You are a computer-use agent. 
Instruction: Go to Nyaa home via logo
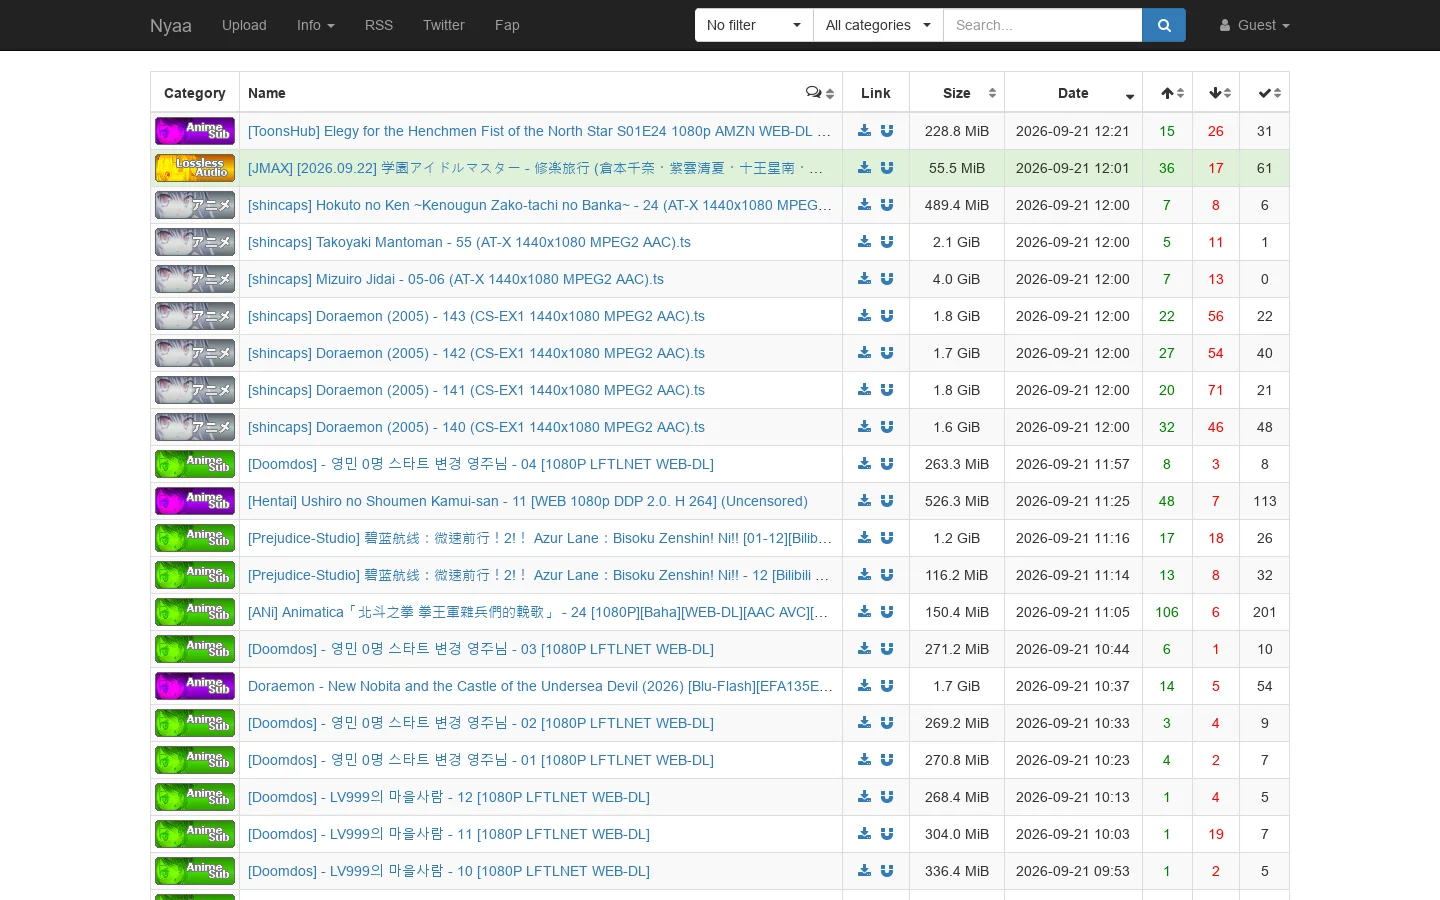tap(171, 25)
